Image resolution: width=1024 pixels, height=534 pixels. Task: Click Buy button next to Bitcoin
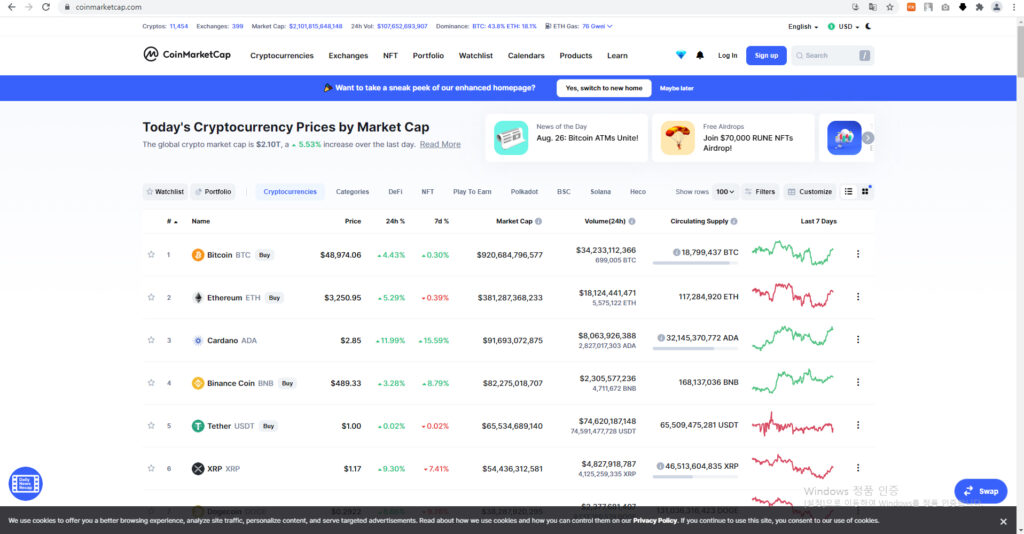264,255
